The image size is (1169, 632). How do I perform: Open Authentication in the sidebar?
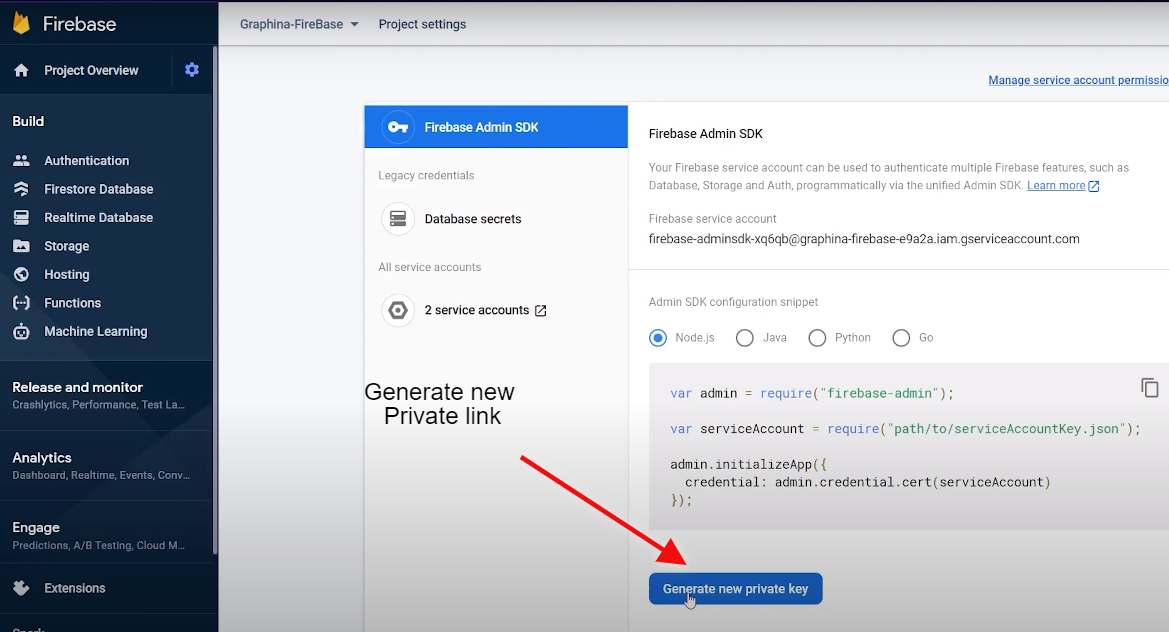[86, 160]
